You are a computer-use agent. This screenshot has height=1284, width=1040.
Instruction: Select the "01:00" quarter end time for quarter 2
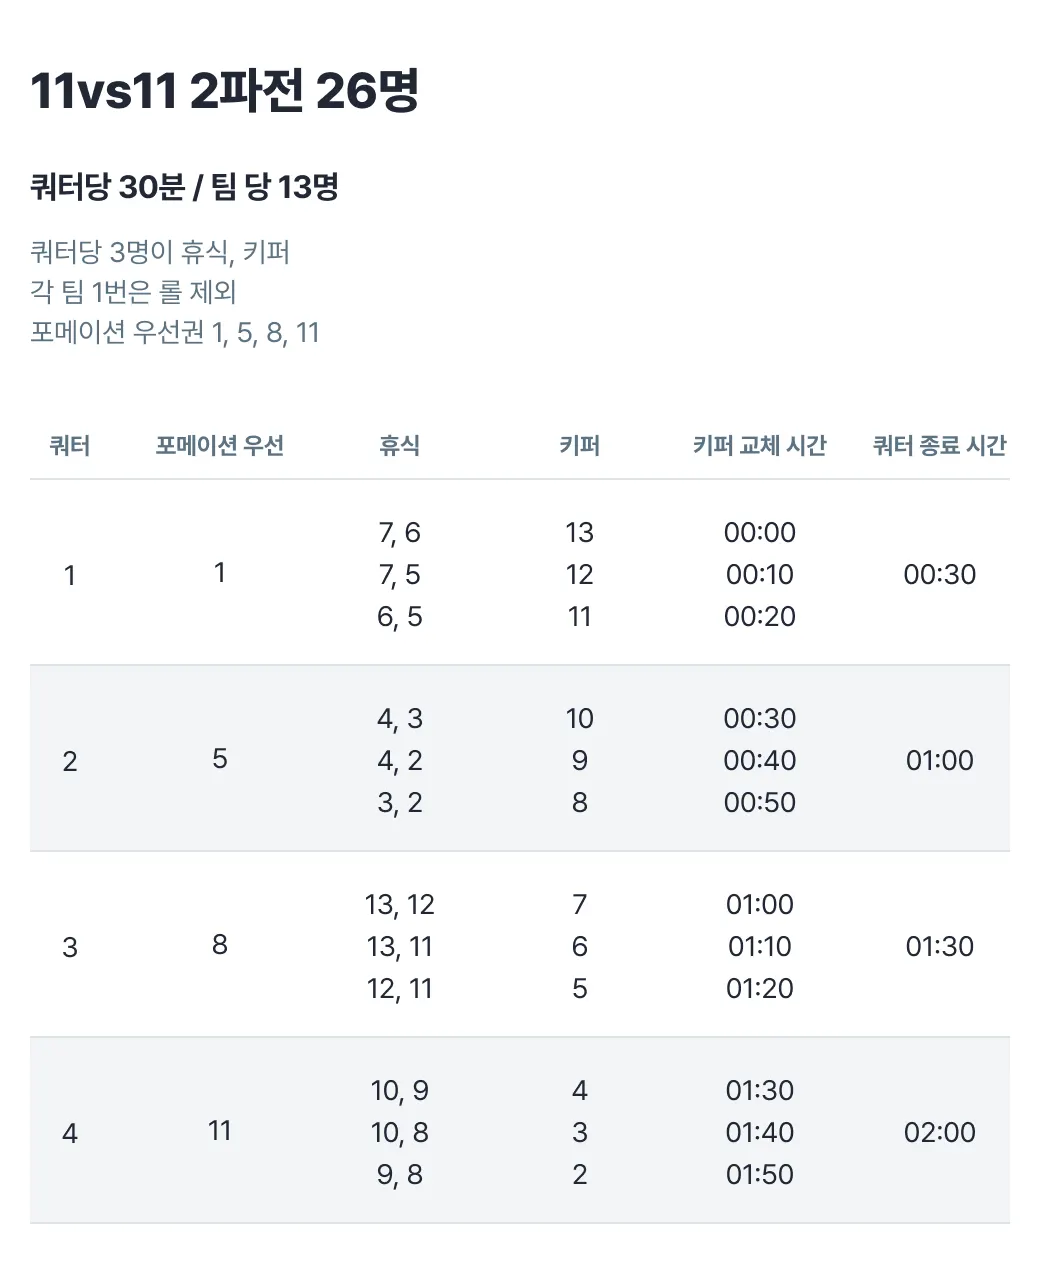940,761
